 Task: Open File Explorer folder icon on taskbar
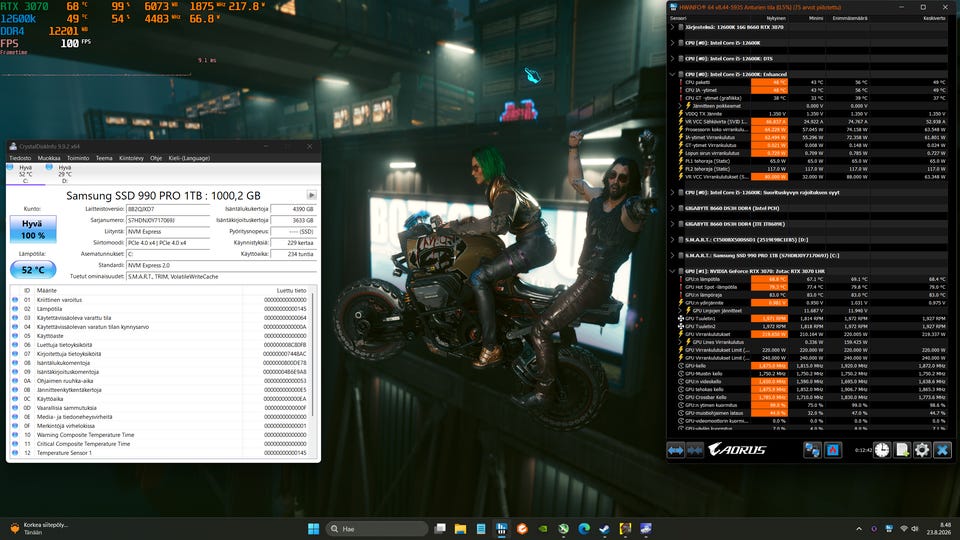click(460, 528)
